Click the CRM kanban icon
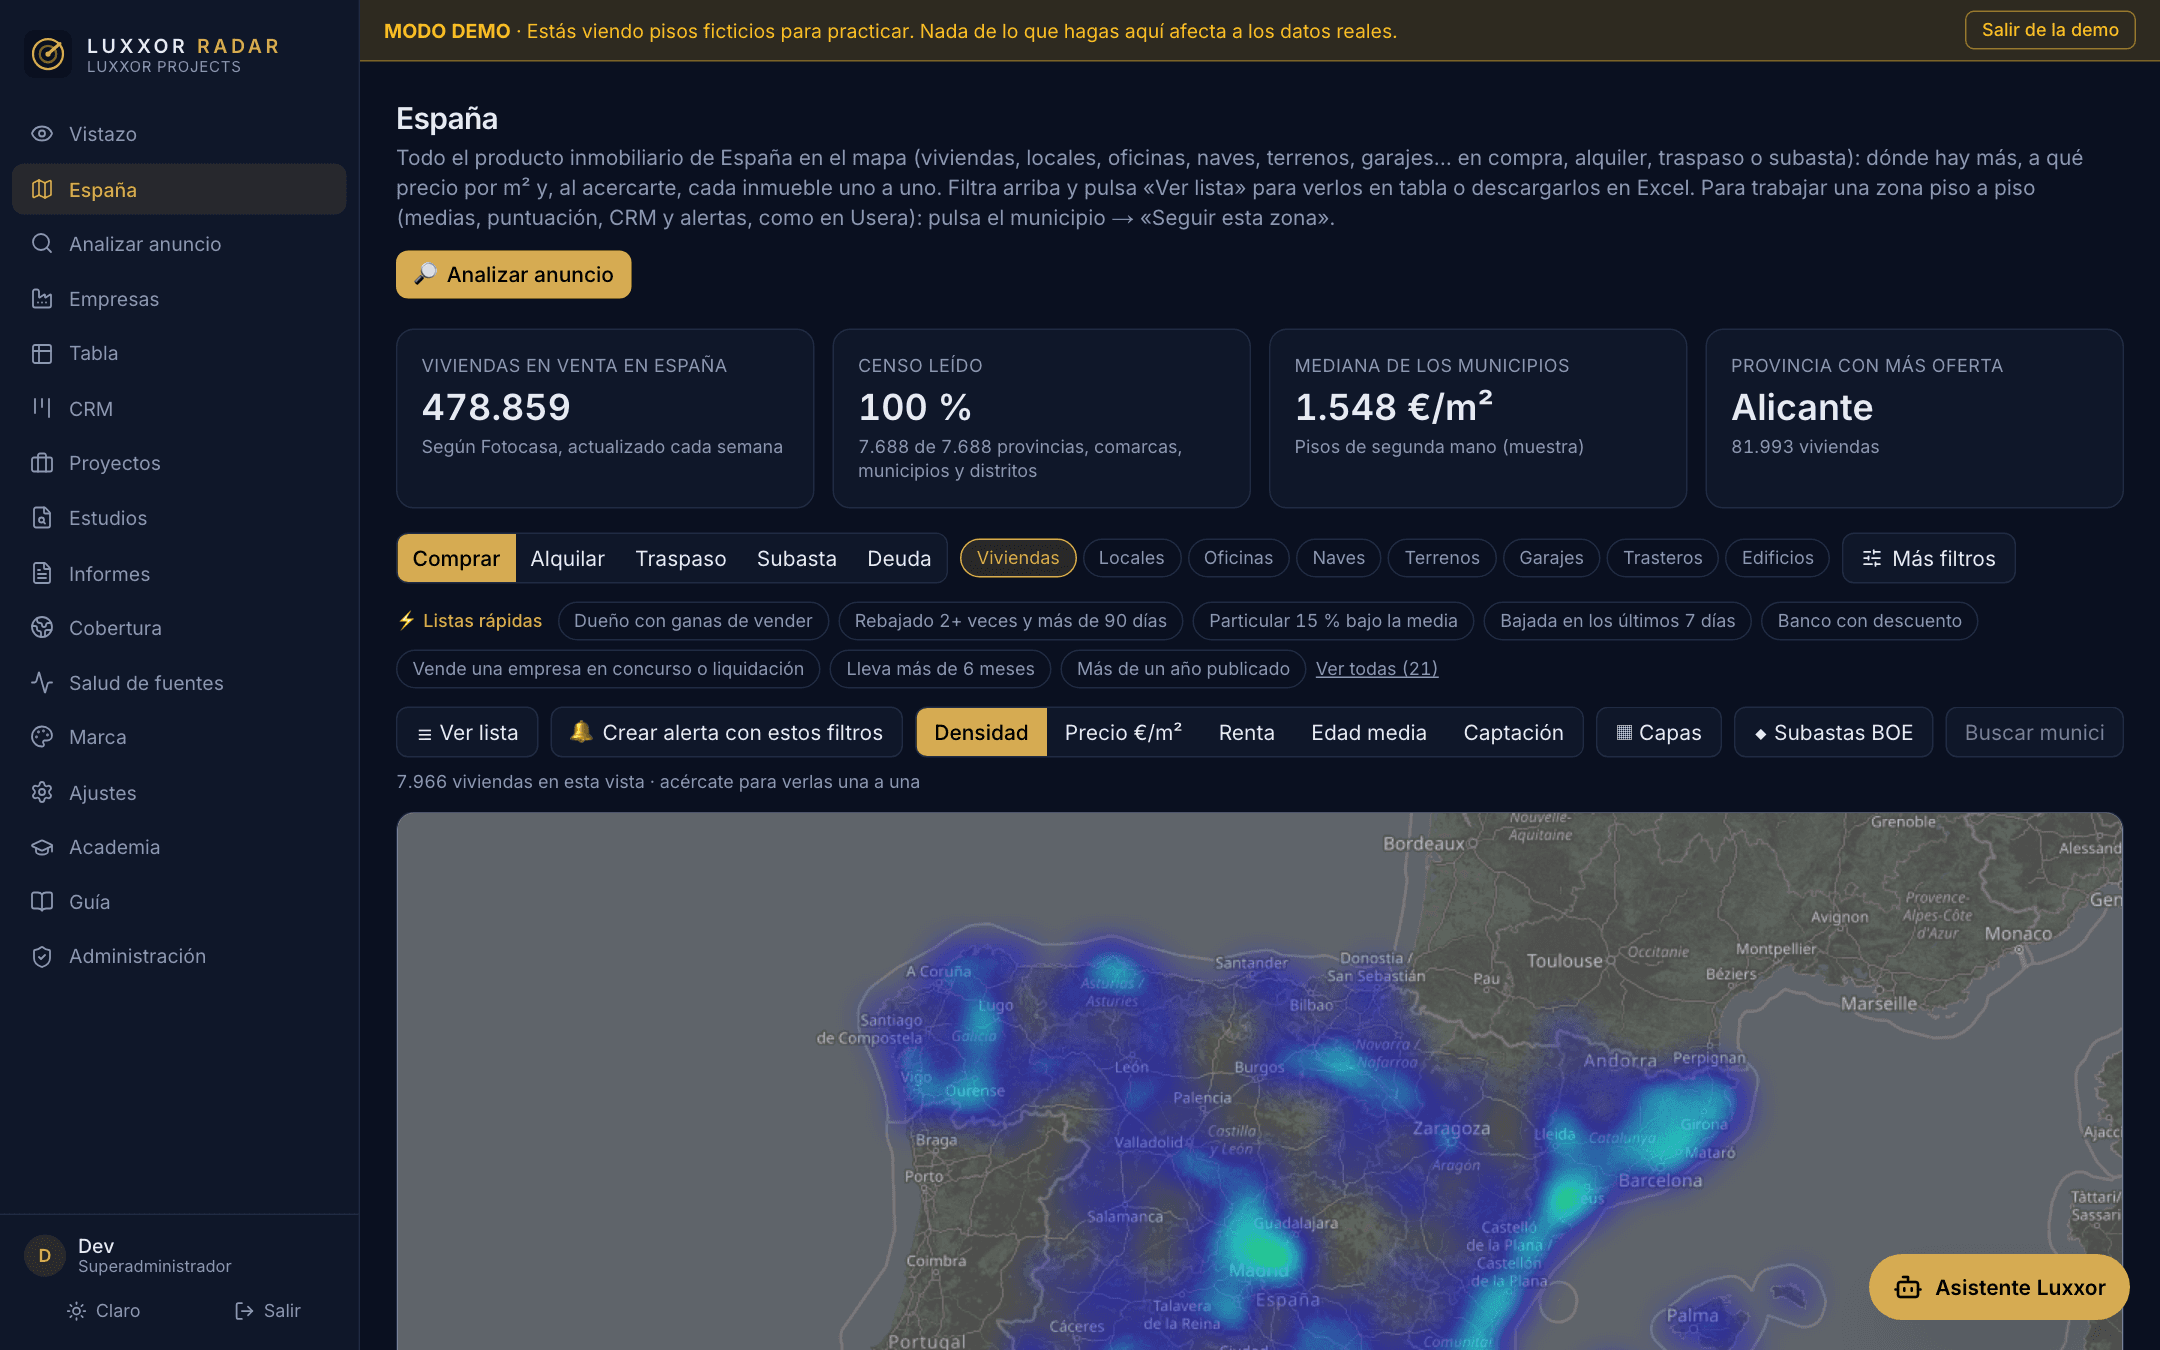2160x1350 pixels. [x=42, y=408]
